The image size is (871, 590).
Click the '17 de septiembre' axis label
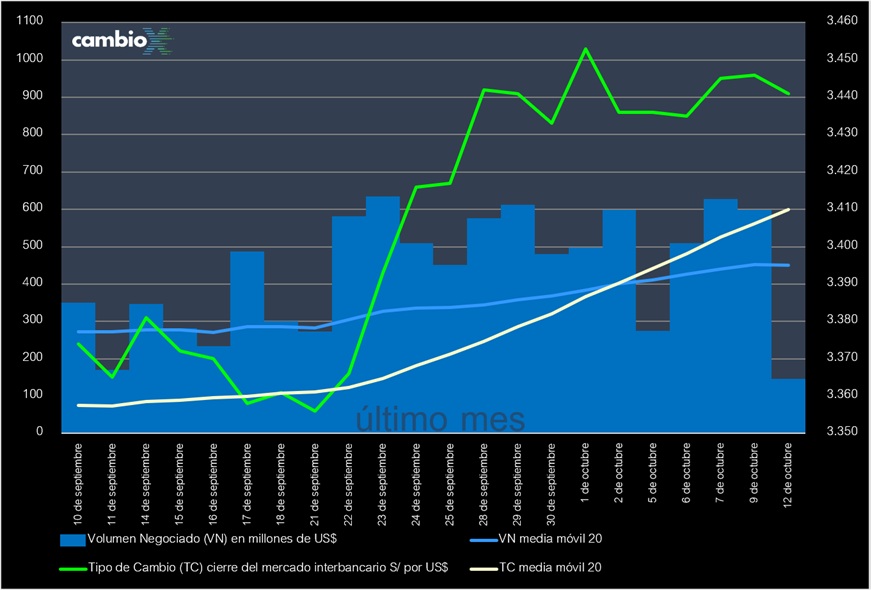pyautogui.click(x=247, y=484)
